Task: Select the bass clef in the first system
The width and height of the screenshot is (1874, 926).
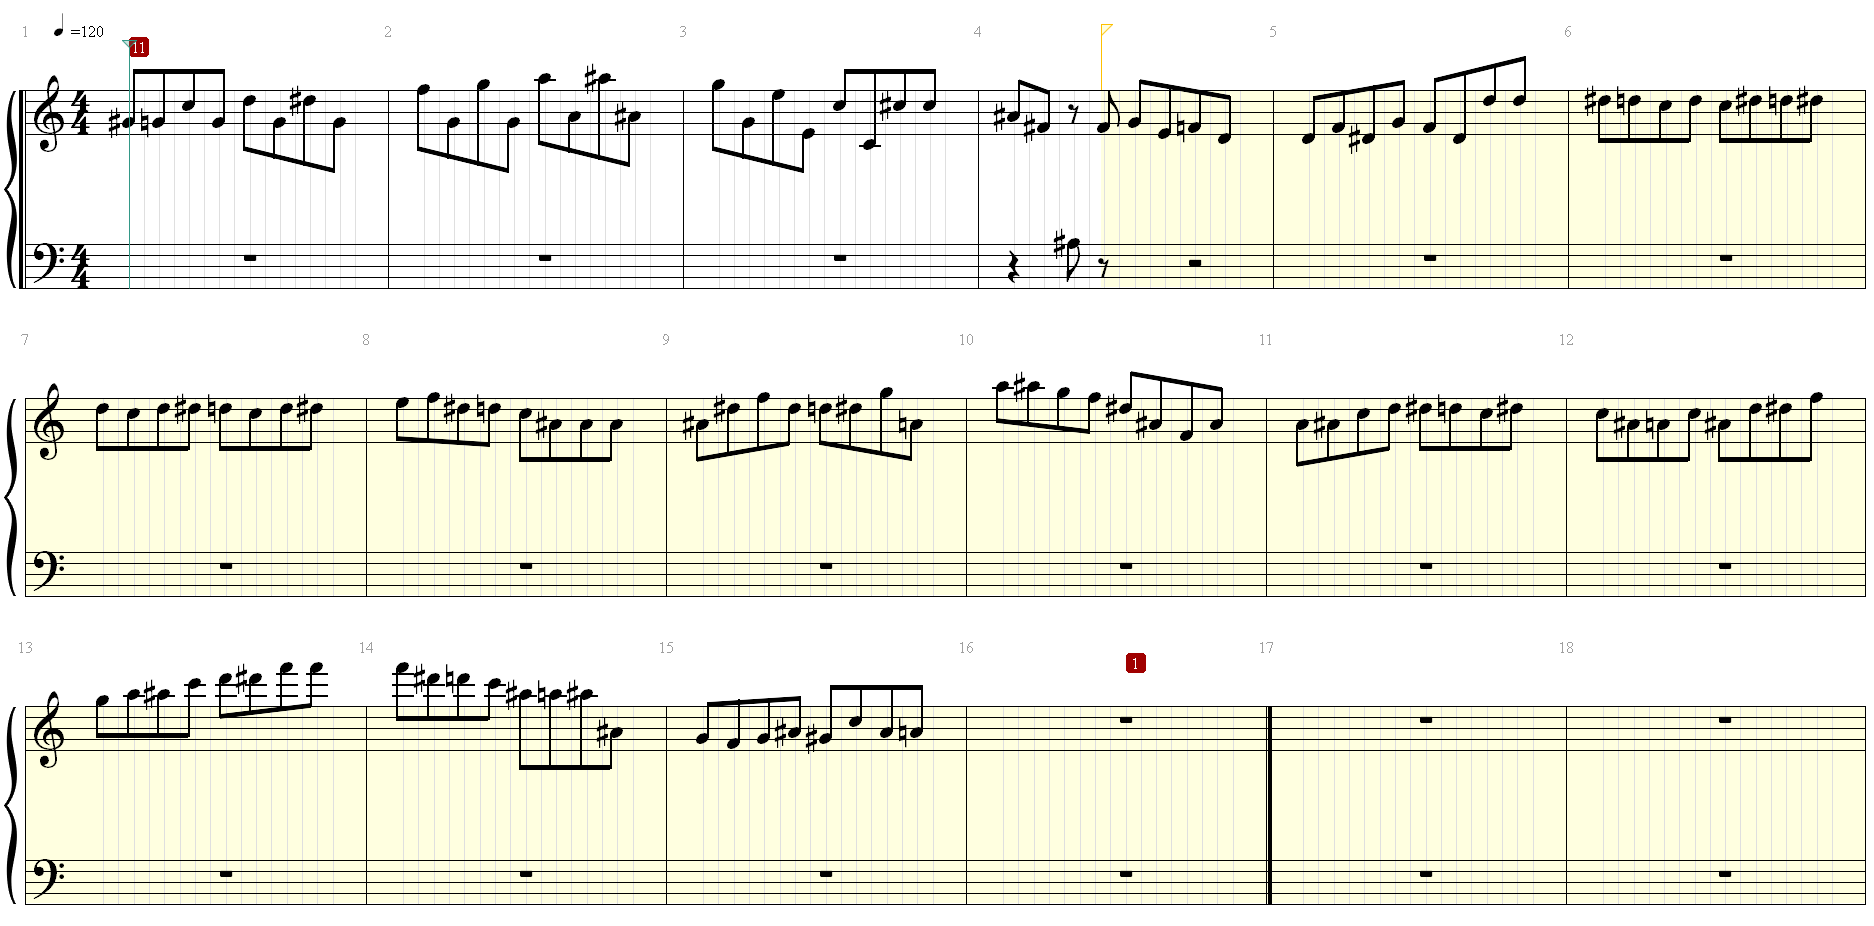Action: [x=48, y=259]
